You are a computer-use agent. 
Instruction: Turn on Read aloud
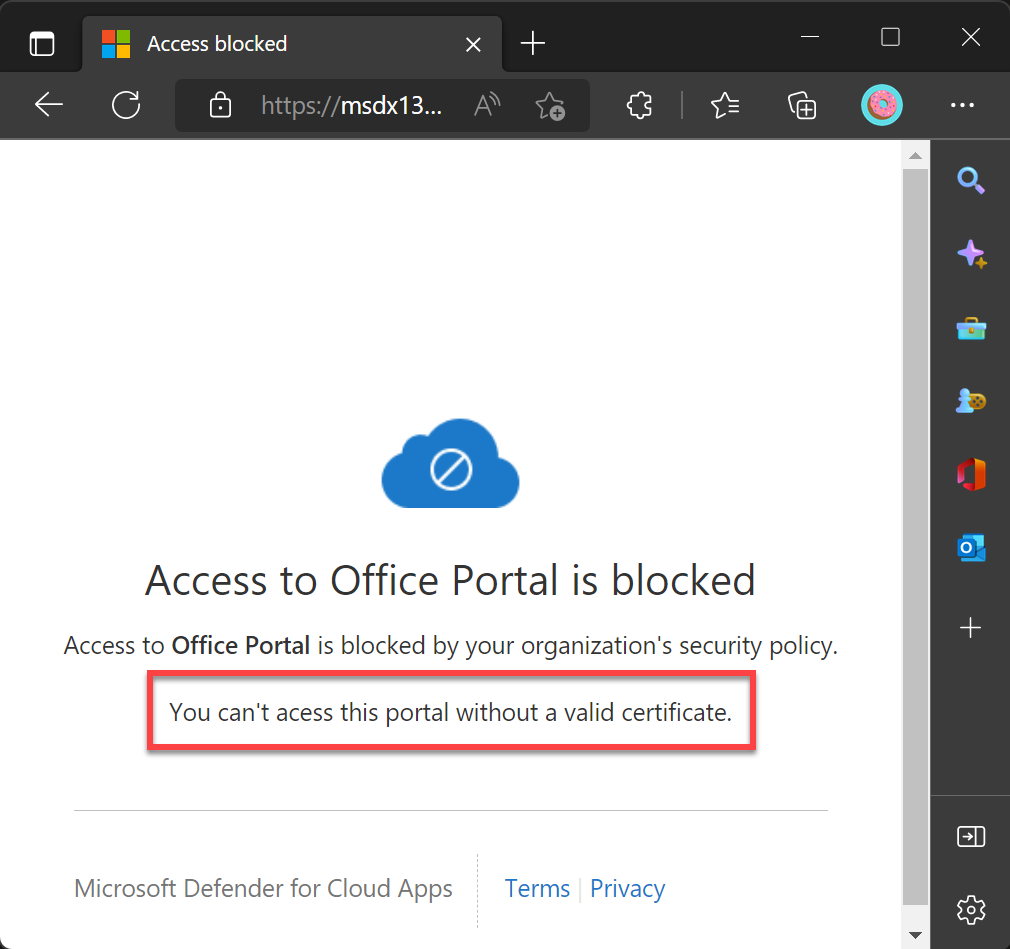[x=487, y=105]
